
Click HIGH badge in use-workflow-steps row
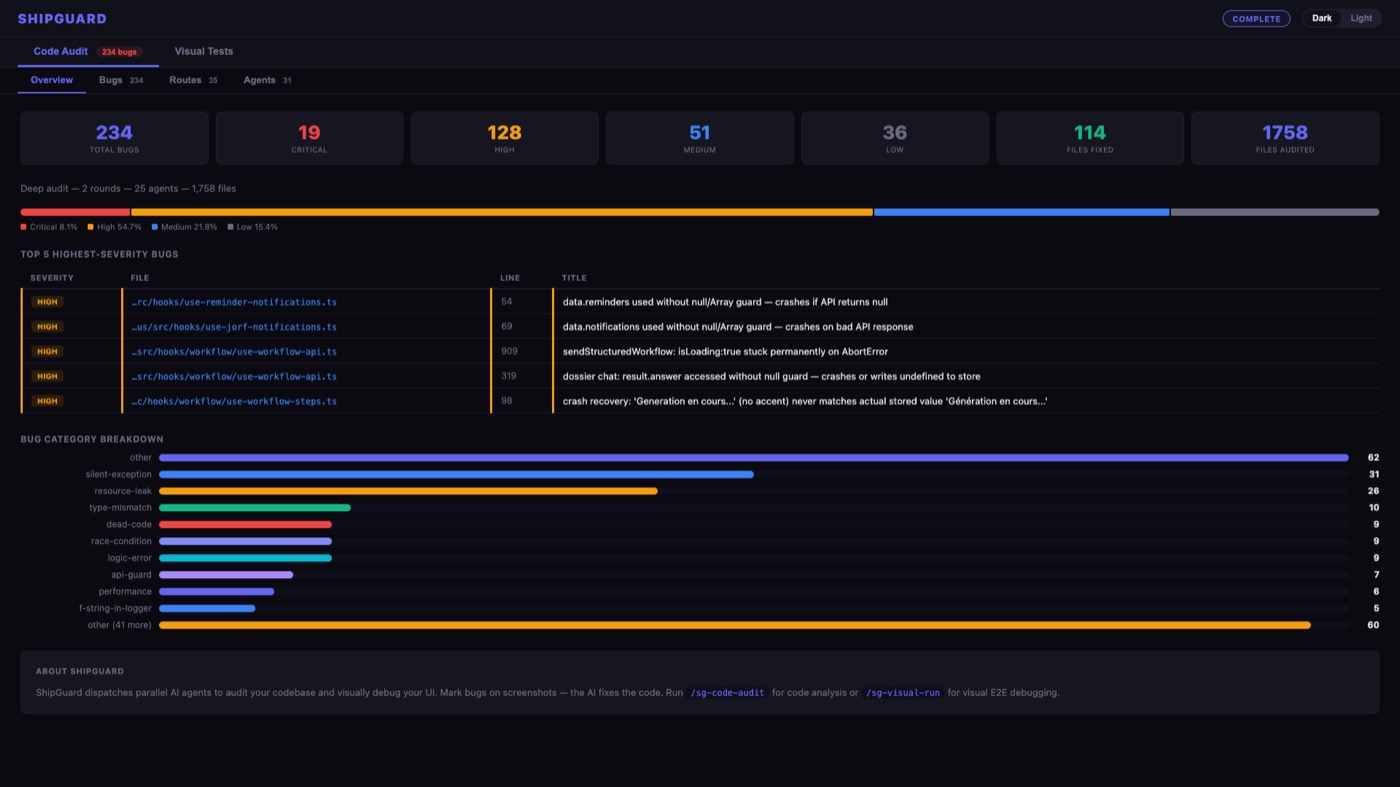click(47, 401)
